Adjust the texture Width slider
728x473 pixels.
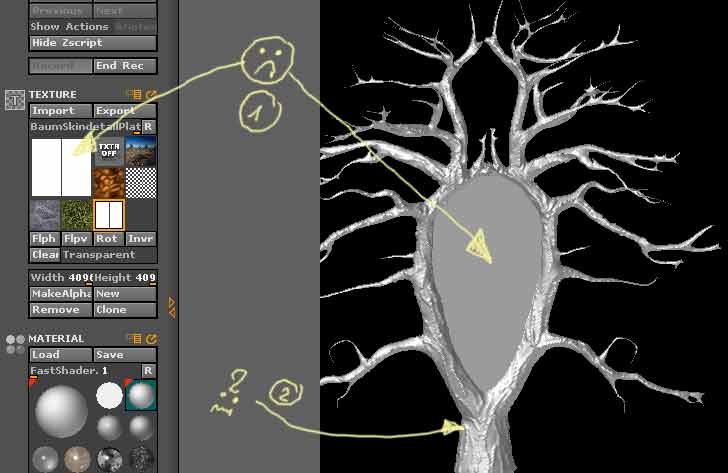coord(60,278)
